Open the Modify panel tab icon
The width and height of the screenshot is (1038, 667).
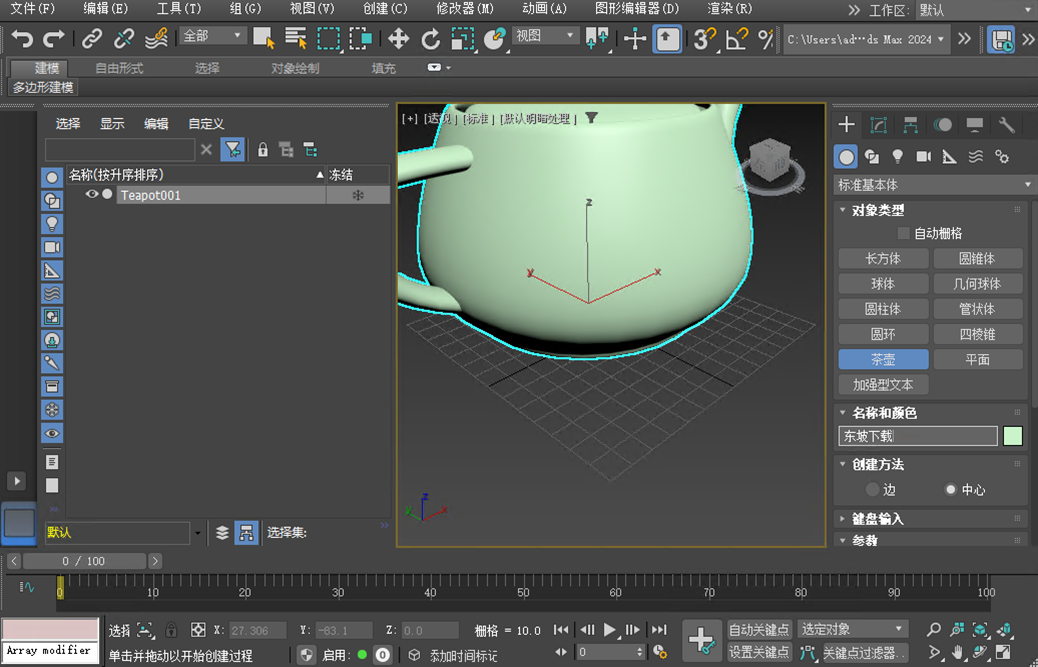878,124
